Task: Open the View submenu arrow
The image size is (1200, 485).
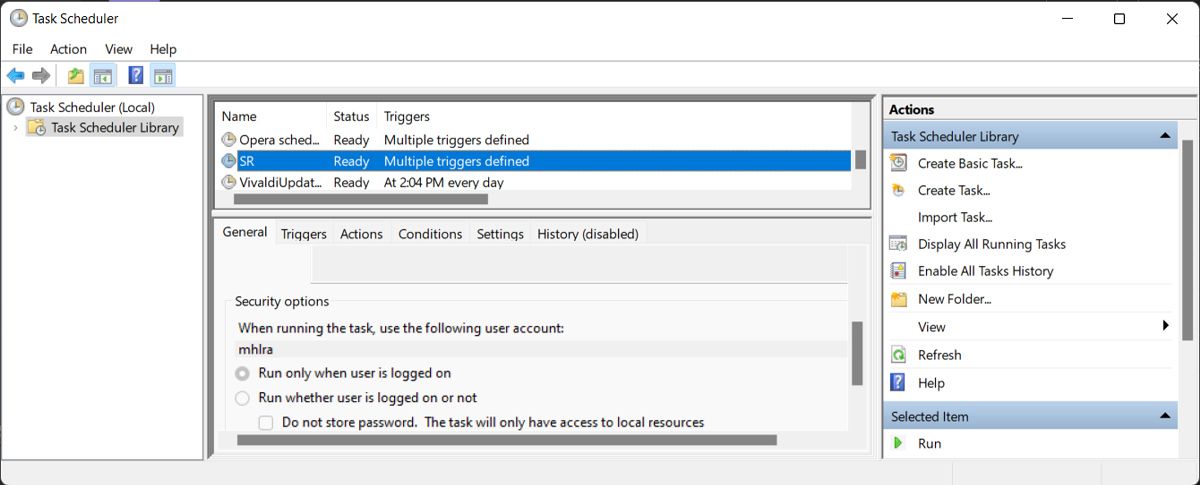Action: coord(1166,326)
